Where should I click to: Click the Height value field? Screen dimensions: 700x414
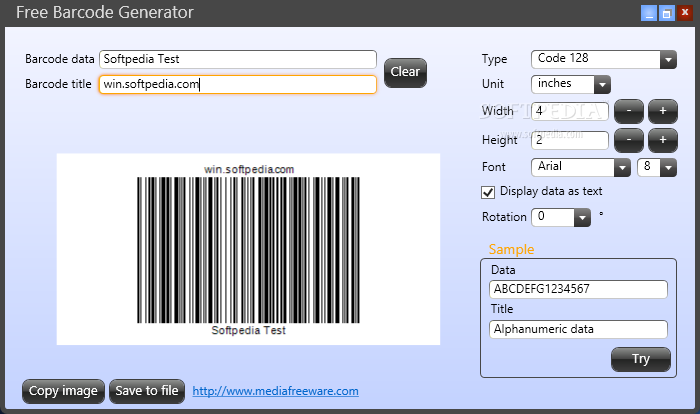tap(570, 140)
